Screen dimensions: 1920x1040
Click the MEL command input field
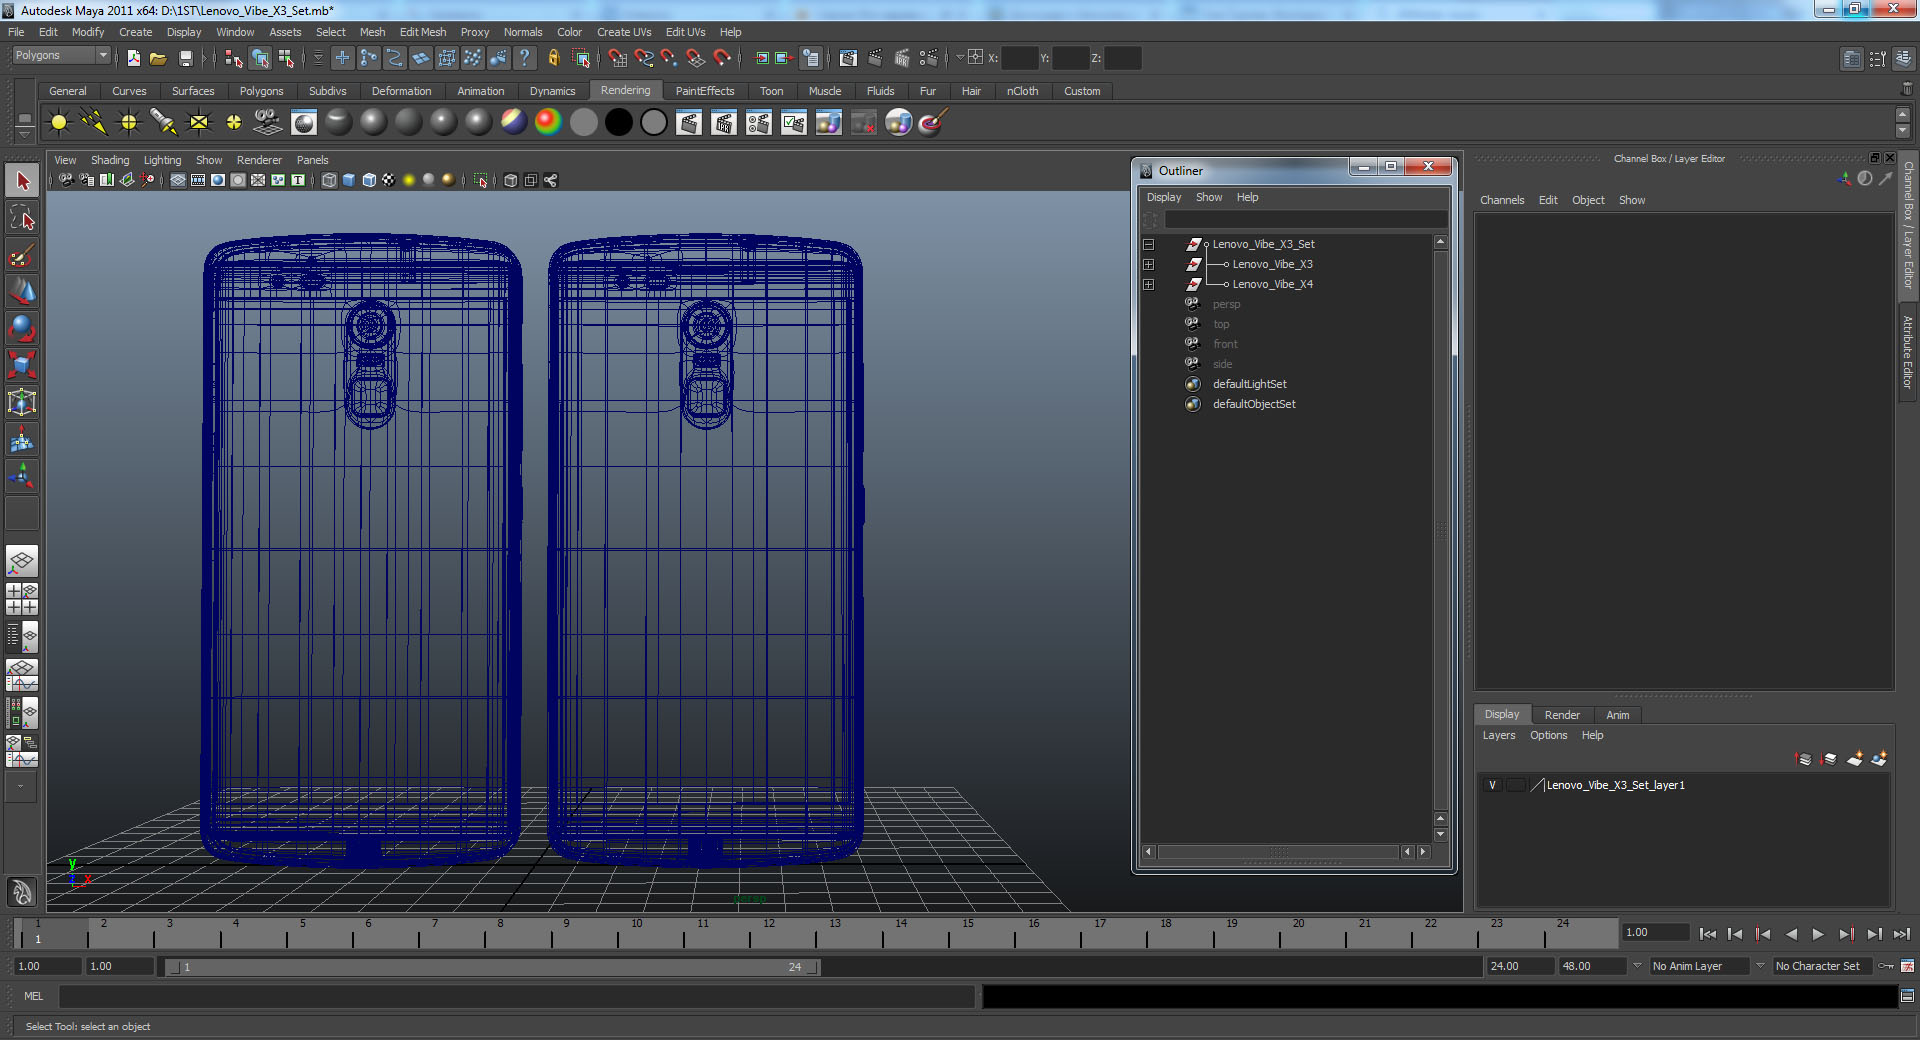(516, 996)
